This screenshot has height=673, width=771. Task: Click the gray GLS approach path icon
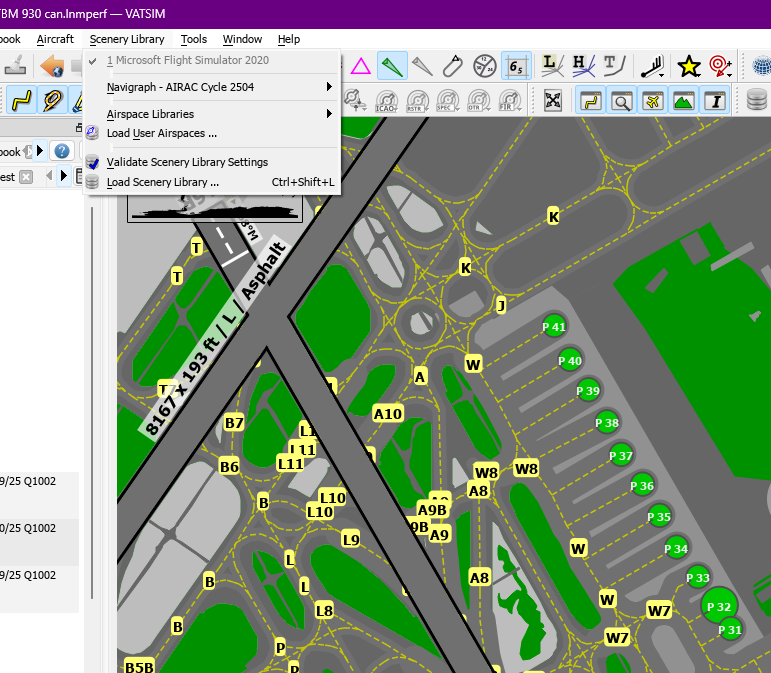(422, 66)
